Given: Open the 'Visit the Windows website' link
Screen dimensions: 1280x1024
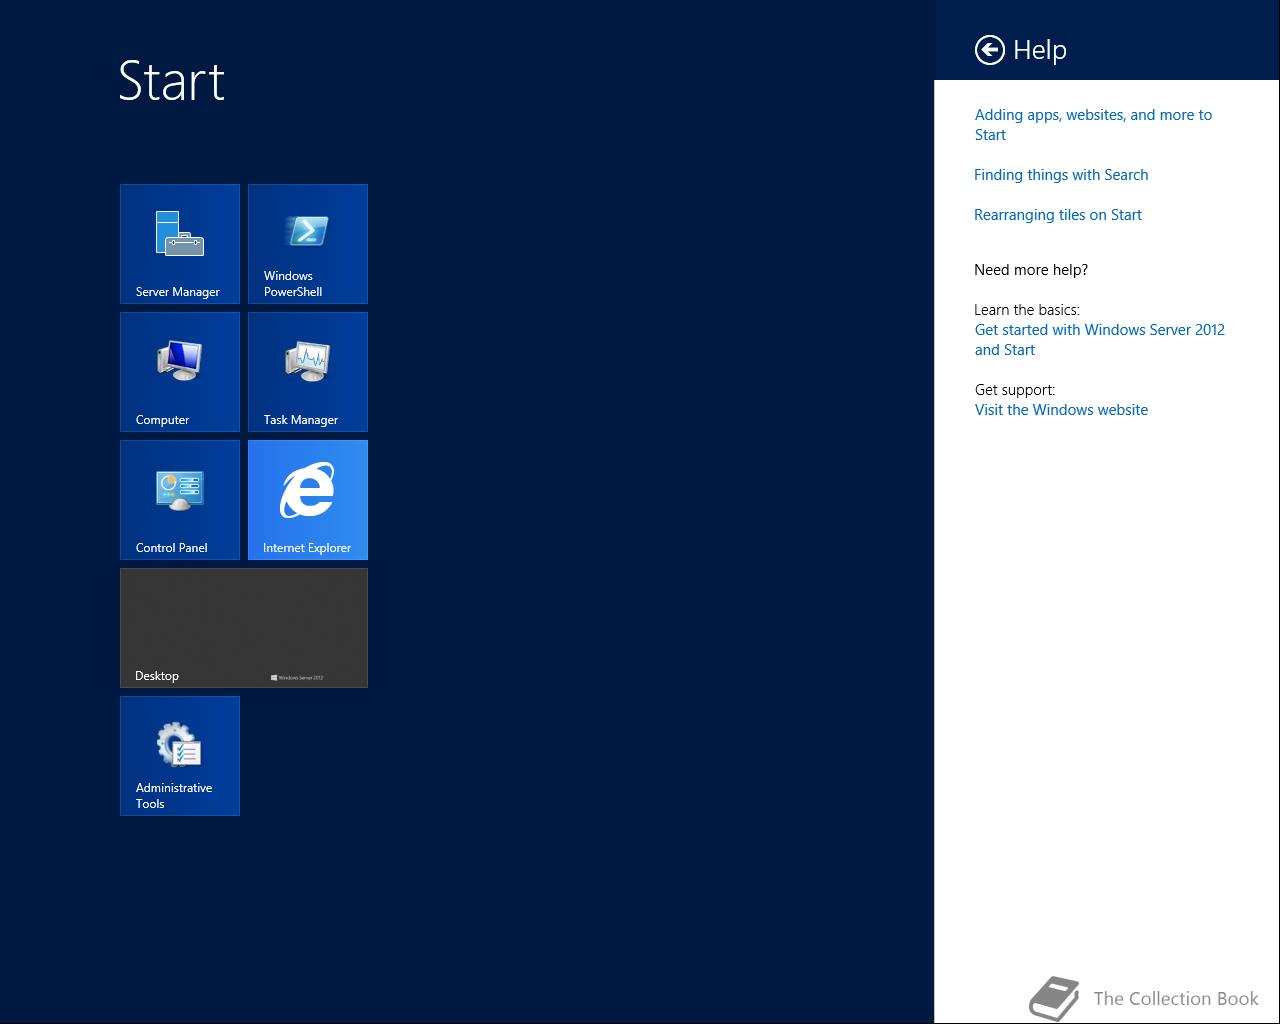Looking at the screenshot, I should click(1061, 410).
